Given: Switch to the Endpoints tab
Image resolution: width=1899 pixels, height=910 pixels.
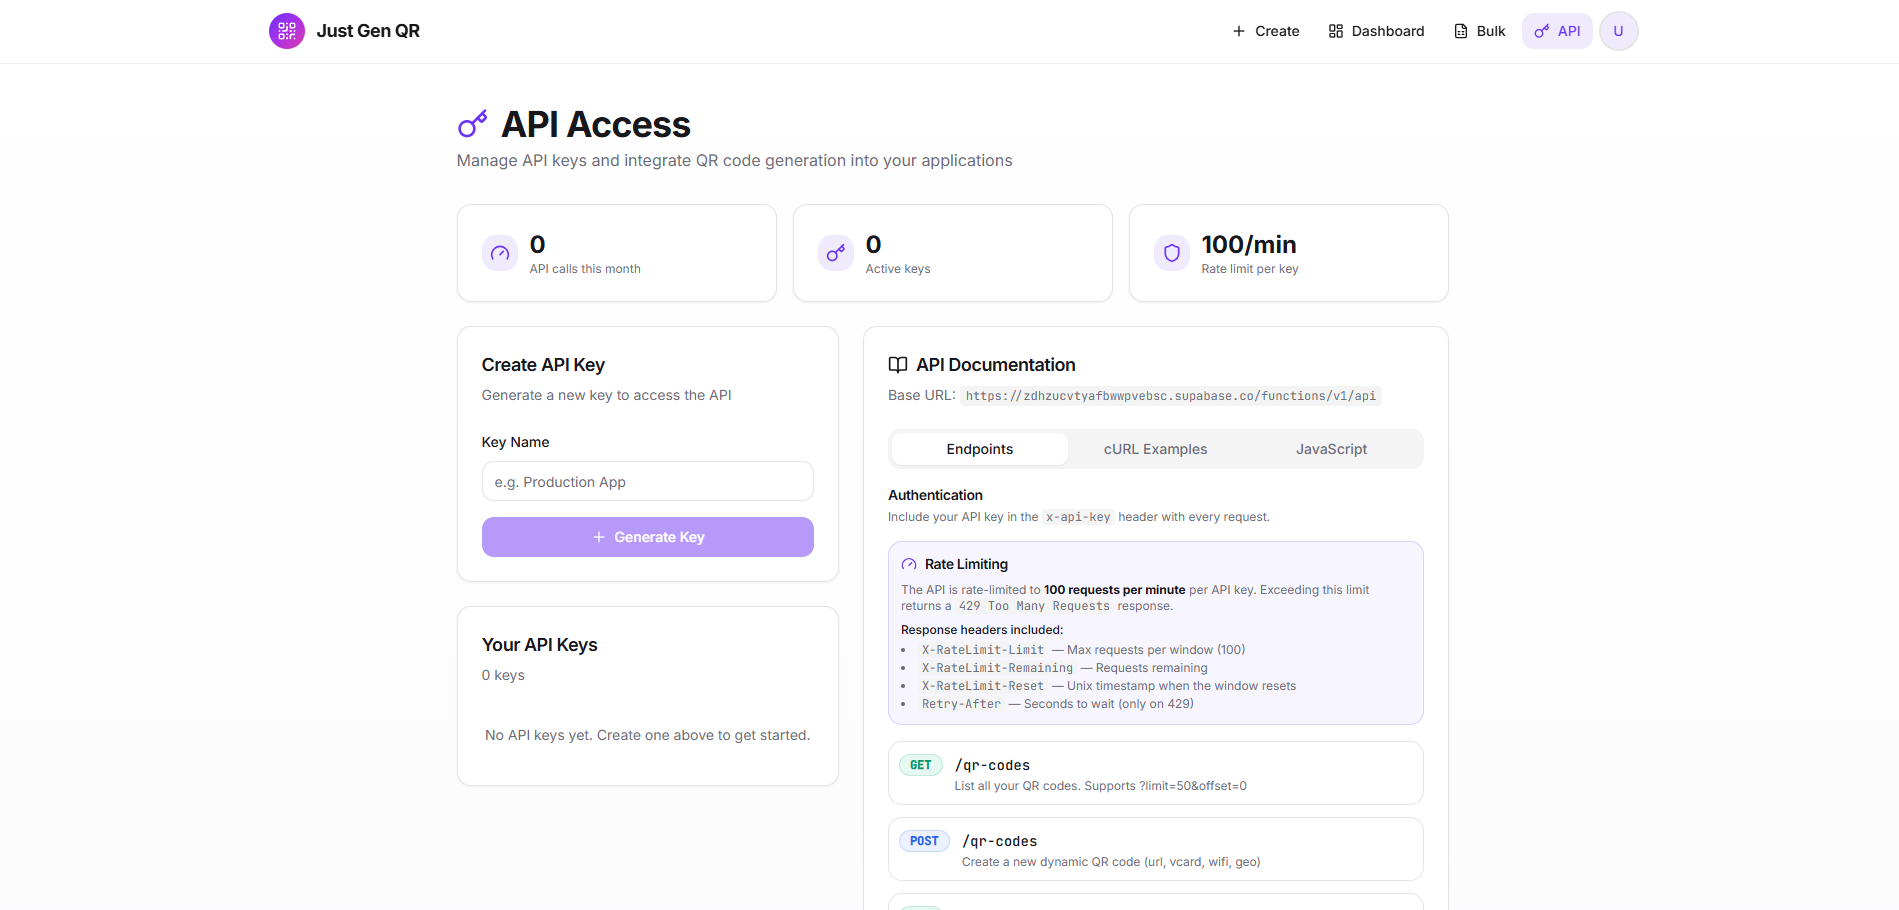Looking at the screenshot, I should tap(980, 449).
